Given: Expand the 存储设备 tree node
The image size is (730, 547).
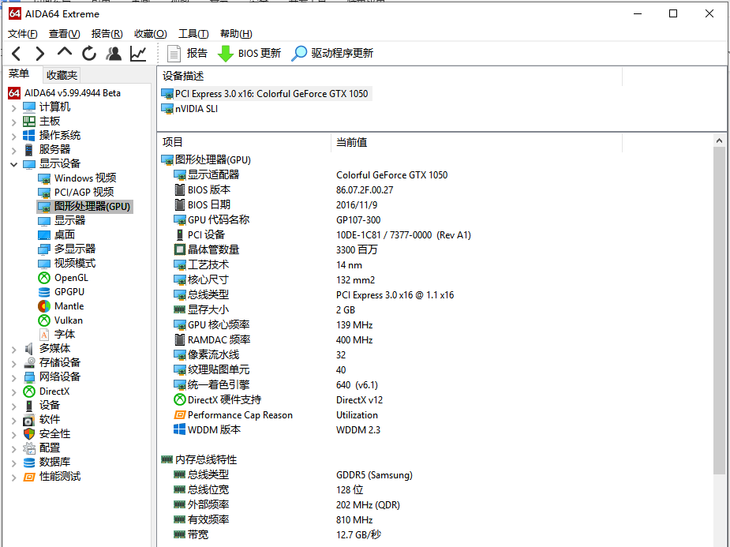Looking at the screenshot, I should coord(14,364).
